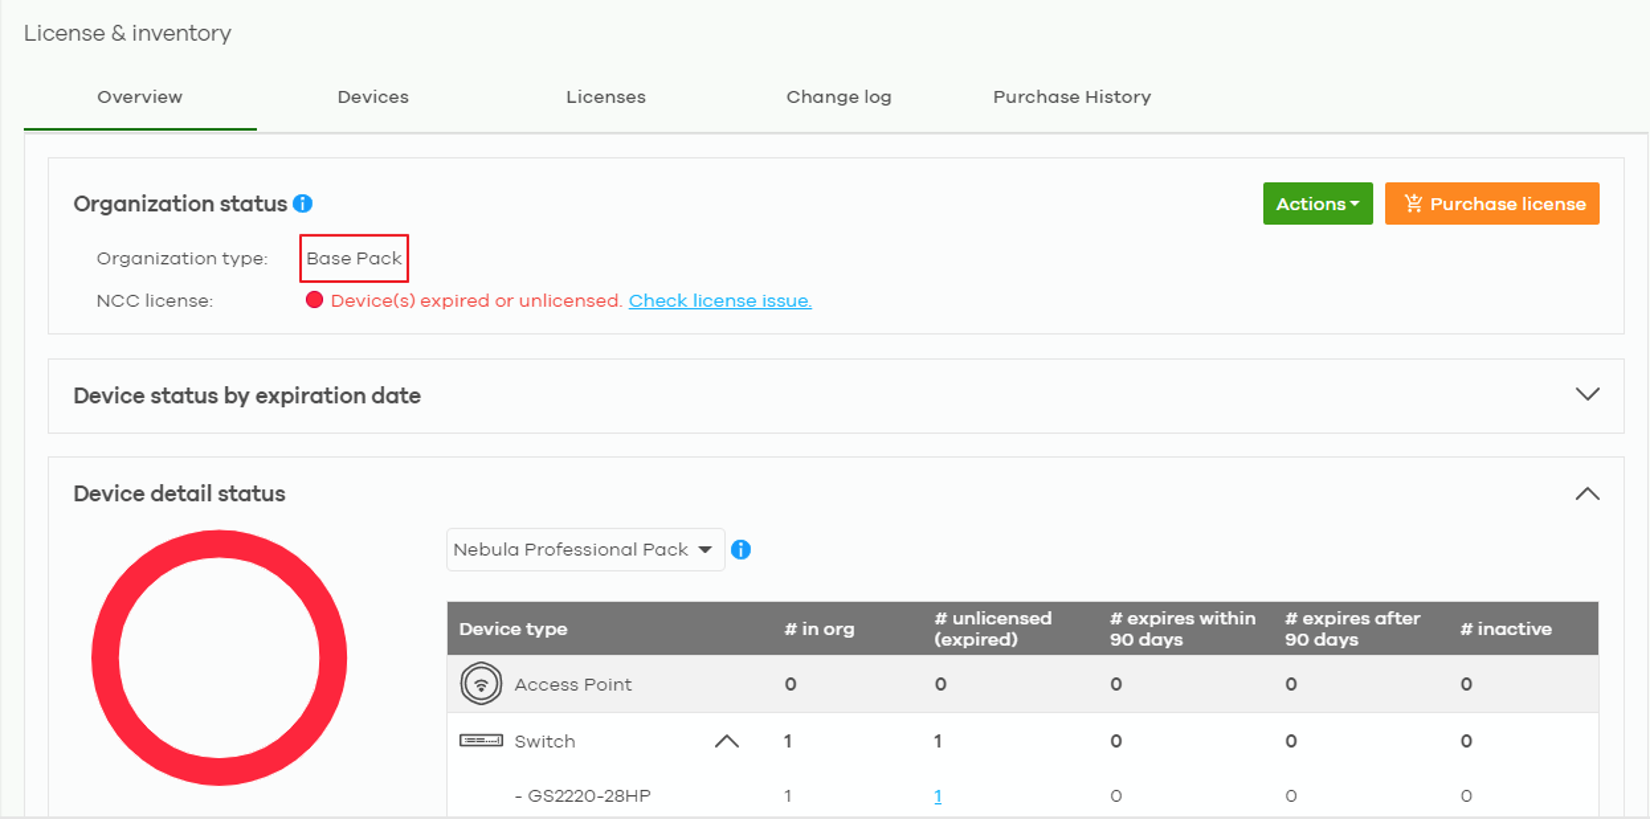Click Switch row # in org value
The width and height of the screenshot is (1650, 819).
pos(788,741)
